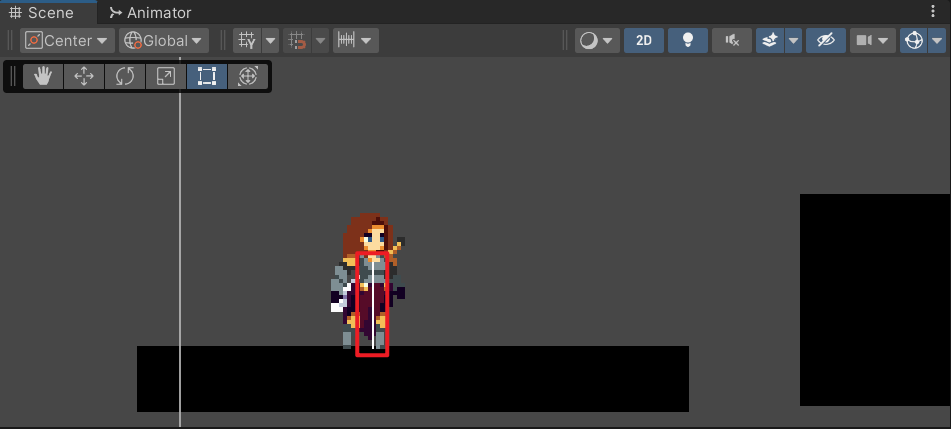
Task: Toggle grid visibility icon
Action: (x=246, y=41)
